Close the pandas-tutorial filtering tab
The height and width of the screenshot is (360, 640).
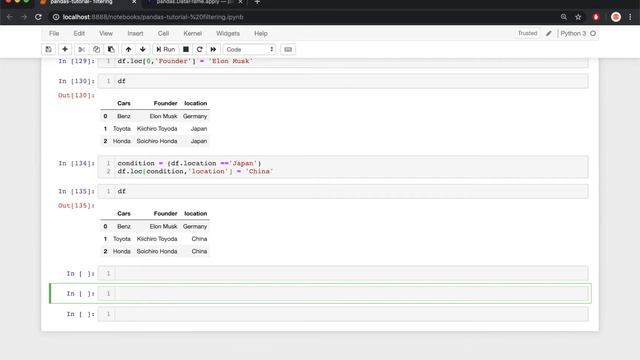[134, 2]
